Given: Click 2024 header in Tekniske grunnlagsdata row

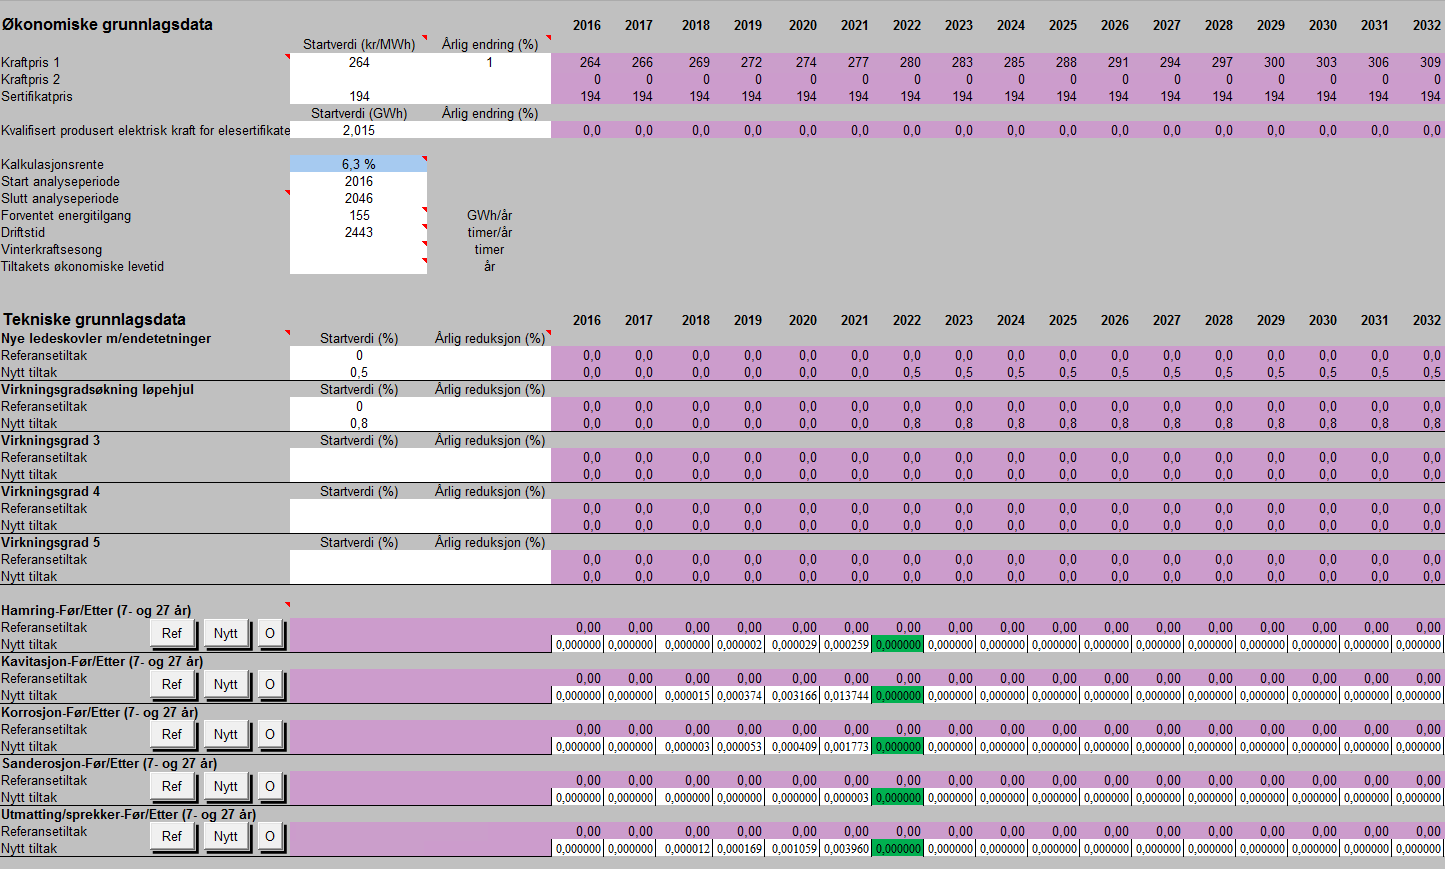Looking at the screenshot, I should [x=1010, y=320].
